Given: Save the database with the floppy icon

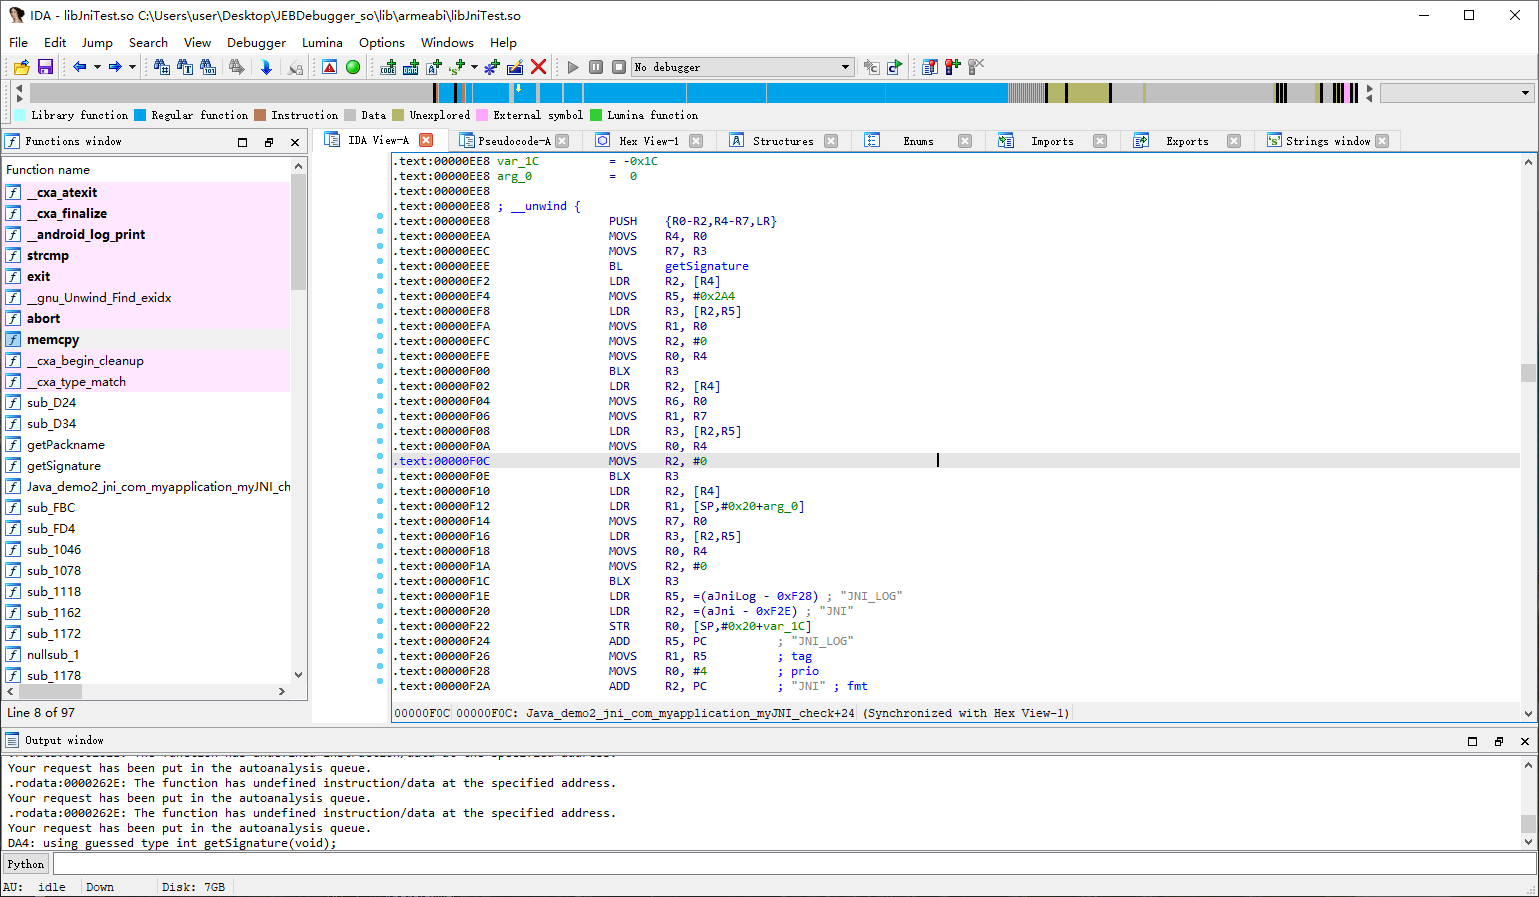Looking at the screenshot, I should pyautogui.click(x=45, y=67).
